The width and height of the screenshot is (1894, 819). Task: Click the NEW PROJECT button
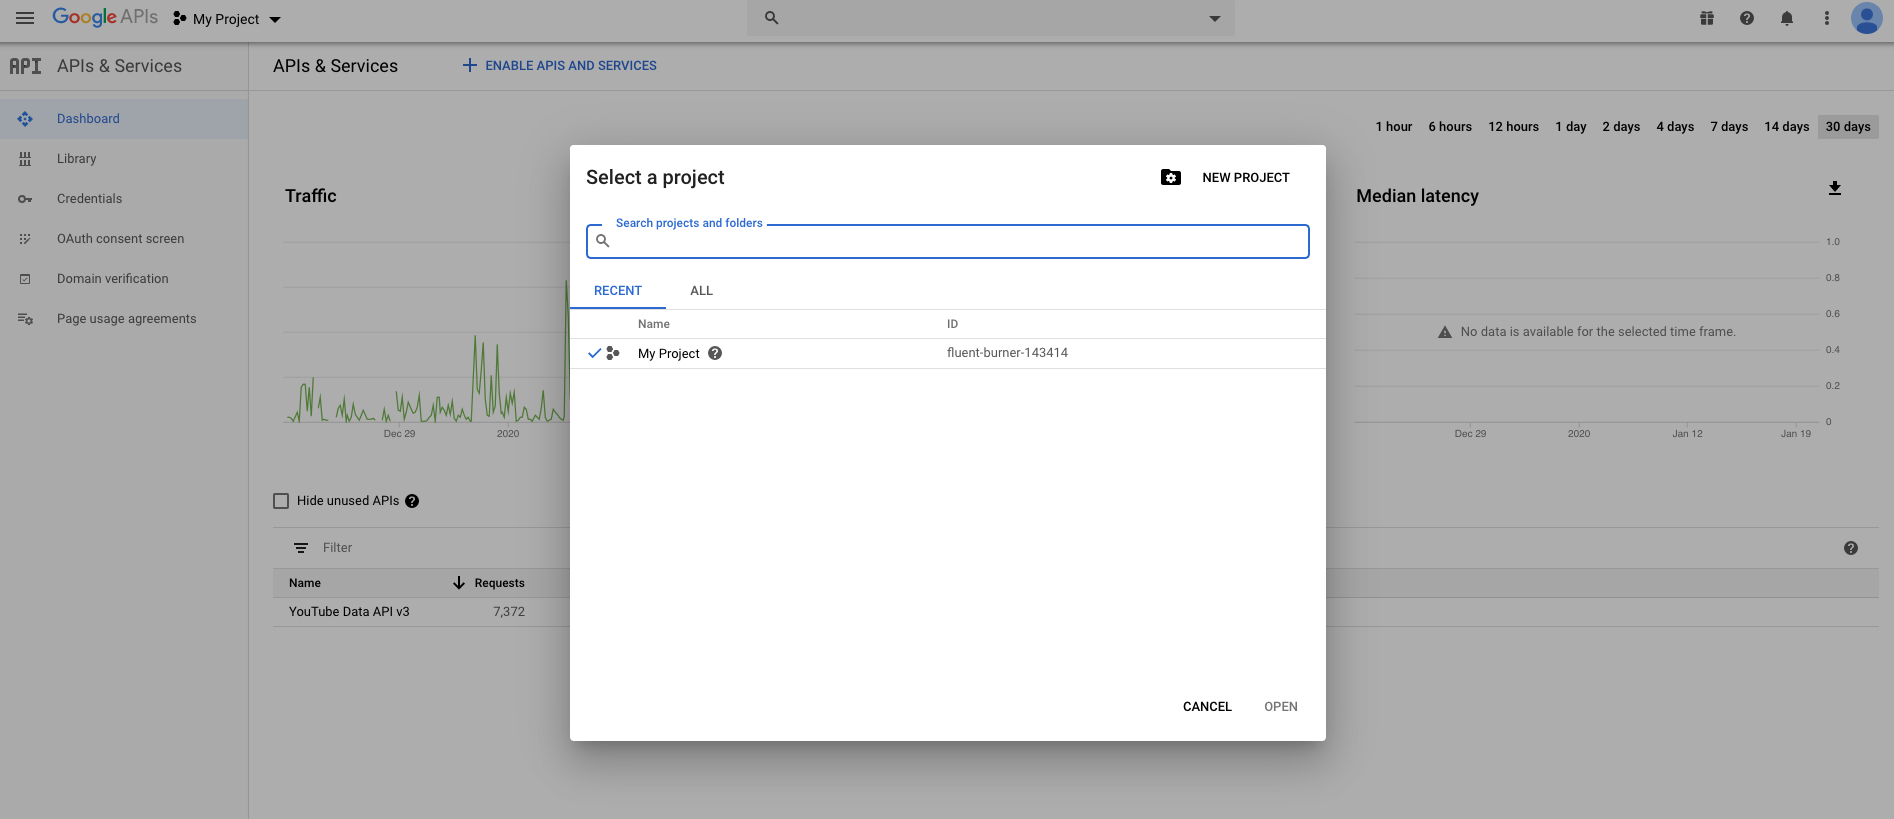point(1245,177)
